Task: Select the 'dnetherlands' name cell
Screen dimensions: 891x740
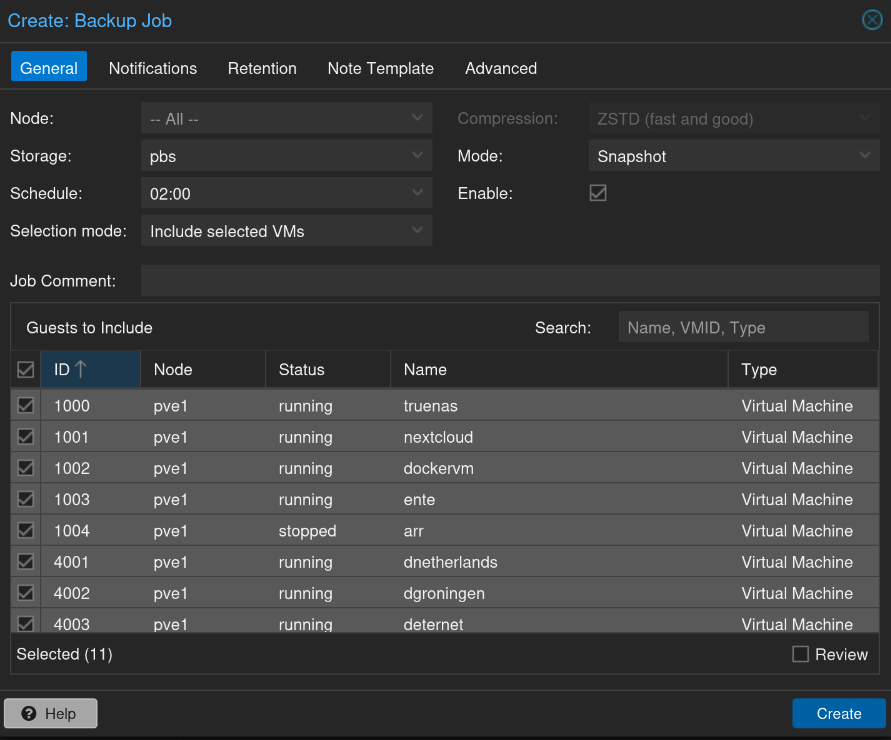Action: pyautogui.click(x=559, y=562)
